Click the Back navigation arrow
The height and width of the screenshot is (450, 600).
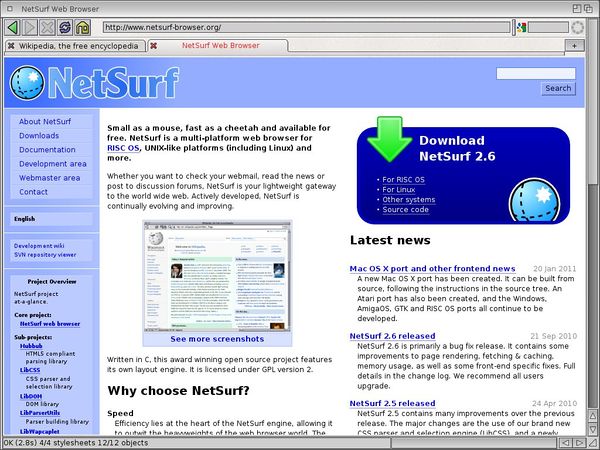click(x=12, y=27)
